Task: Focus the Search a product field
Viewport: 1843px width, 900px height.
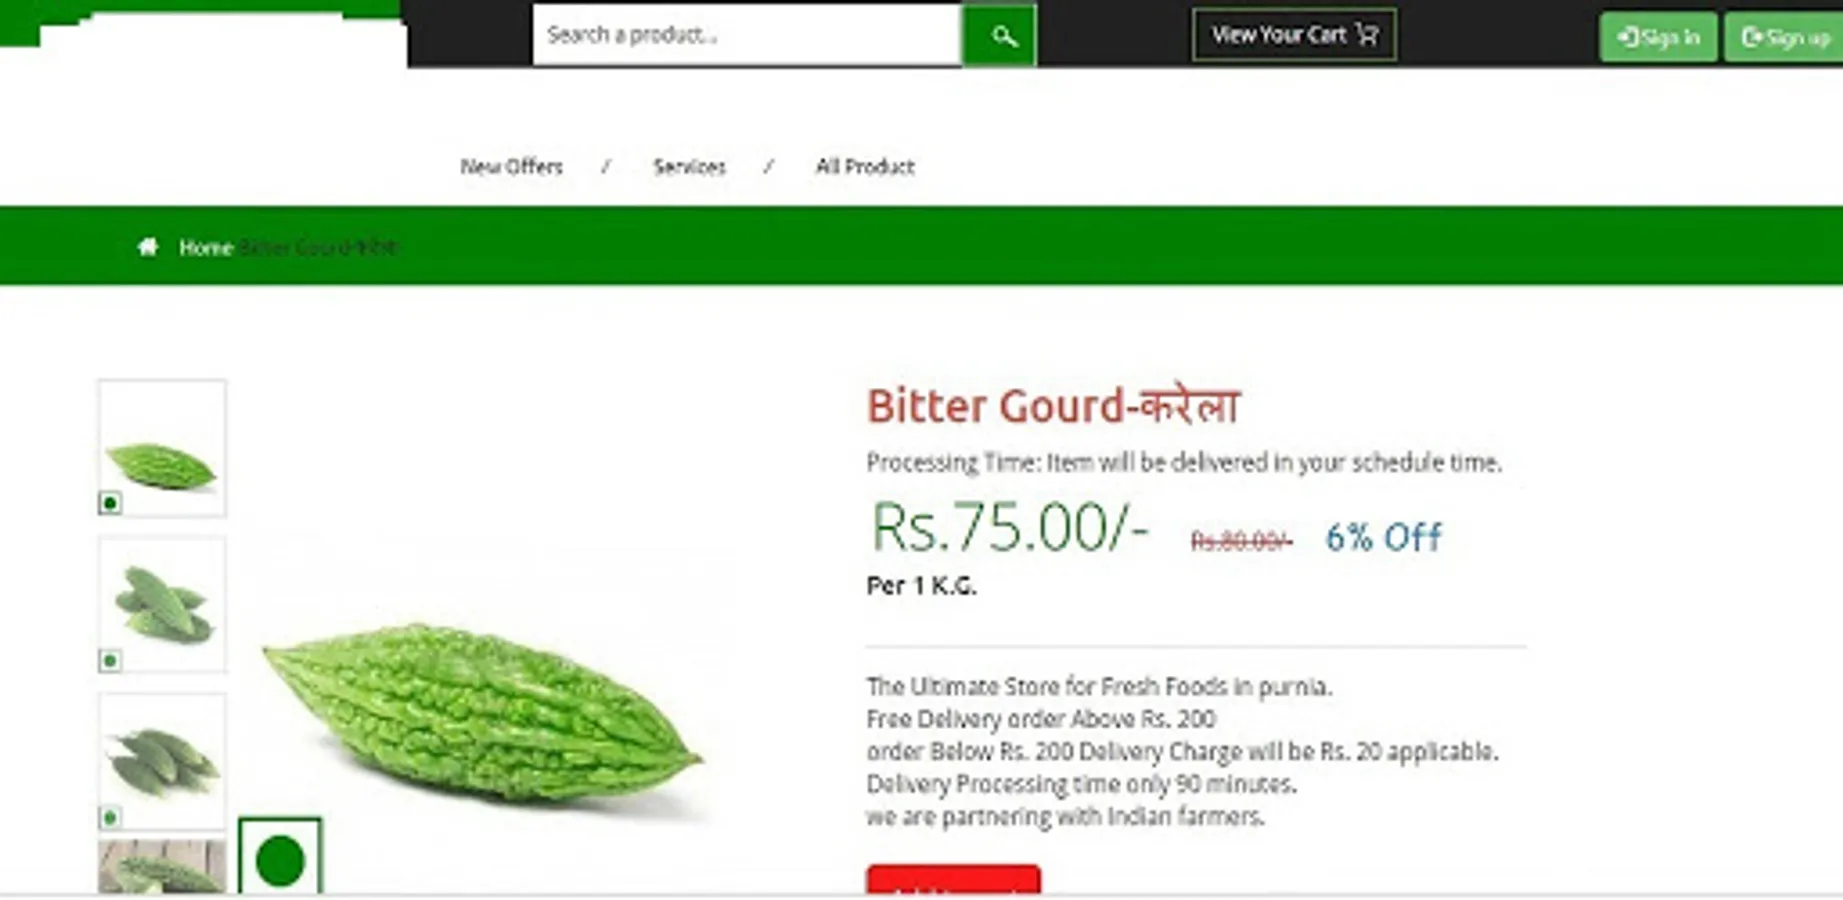Action: point(747,35)
